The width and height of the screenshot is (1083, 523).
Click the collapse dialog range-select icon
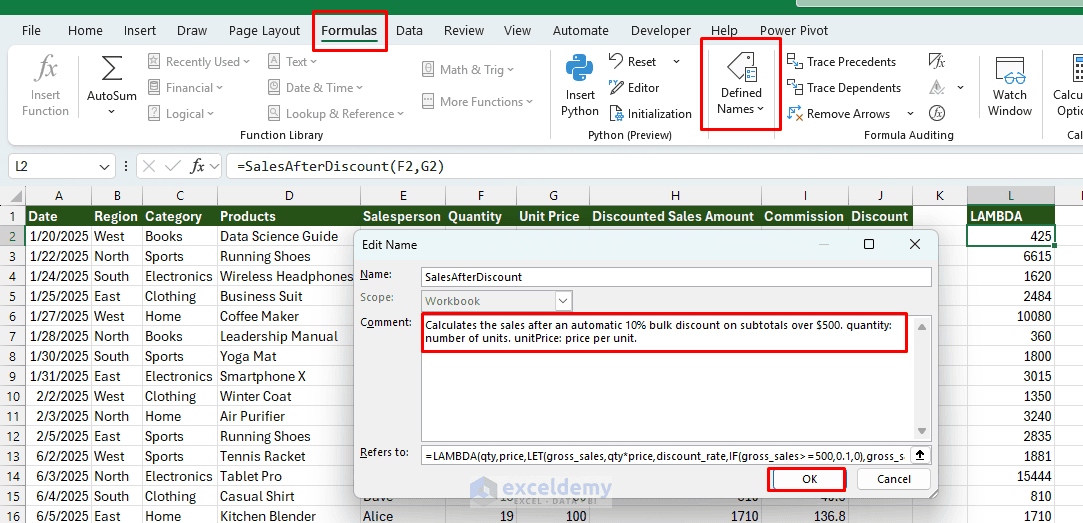click(920, 455)
